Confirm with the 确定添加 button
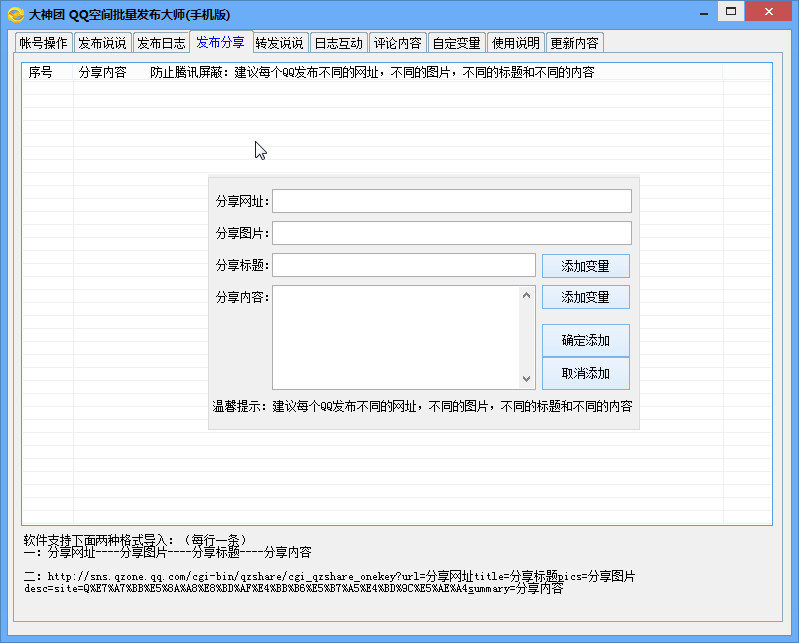The height and width of the screenshot is (643, 799). click(x=585, y=340)
